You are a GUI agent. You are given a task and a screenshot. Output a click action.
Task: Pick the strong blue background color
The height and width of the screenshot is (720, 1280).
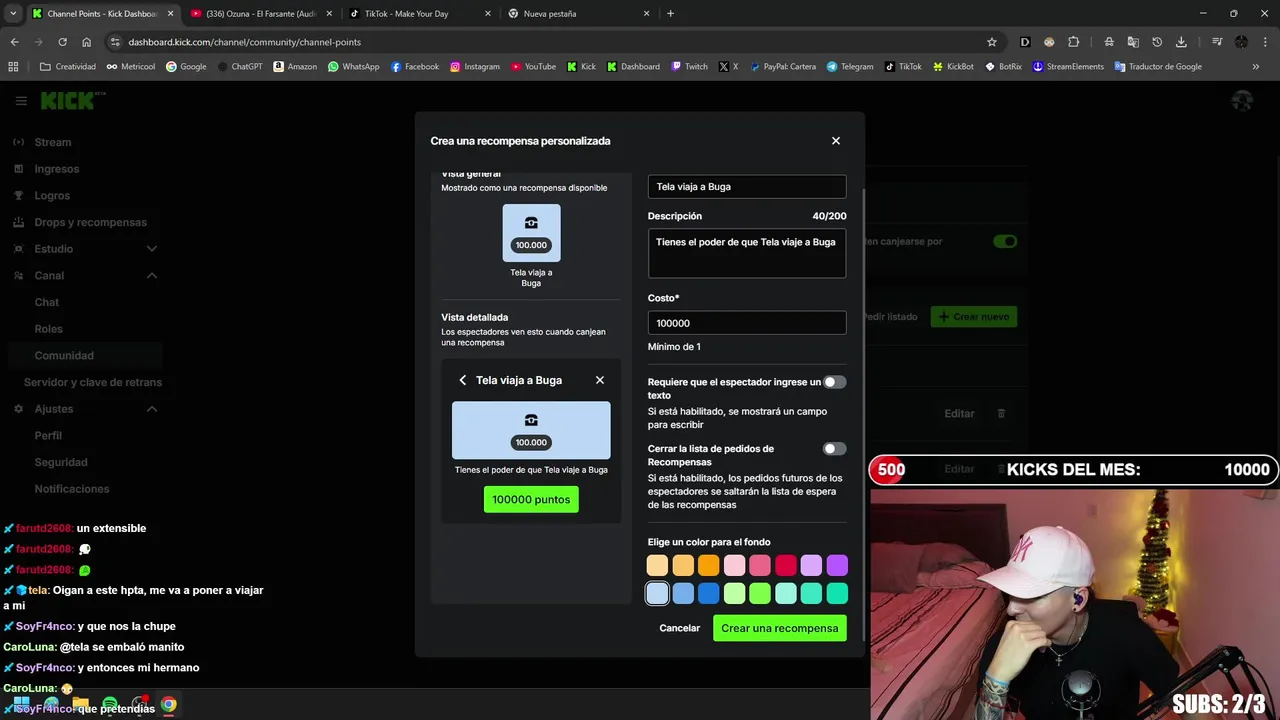(x=708, y=594)
